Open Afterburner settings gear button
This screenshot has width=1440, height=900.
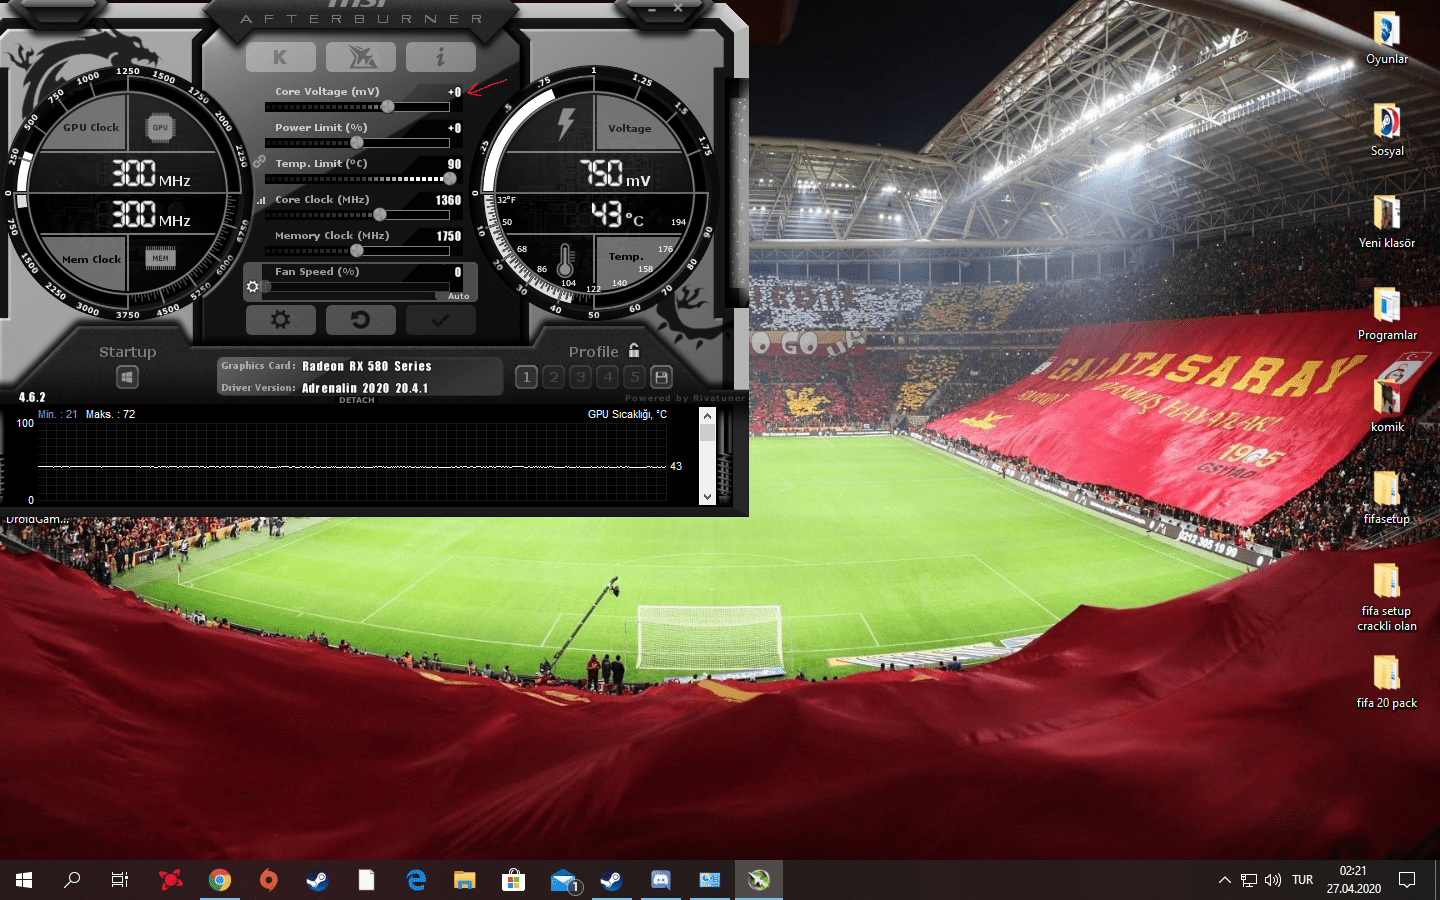pos(280,319)
